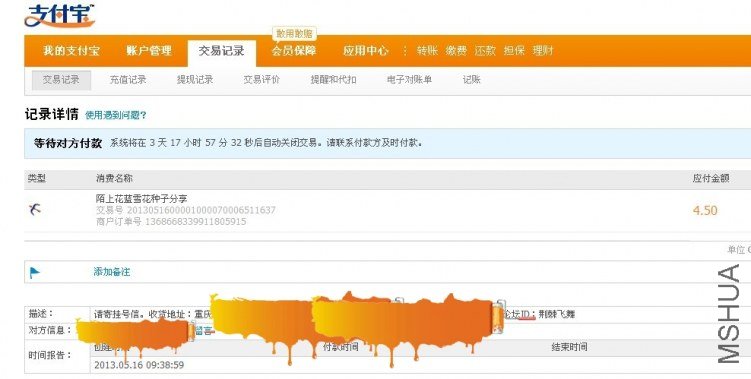Click the 缴费 shortcut link
Screen dimensions: 751x379
456,51
